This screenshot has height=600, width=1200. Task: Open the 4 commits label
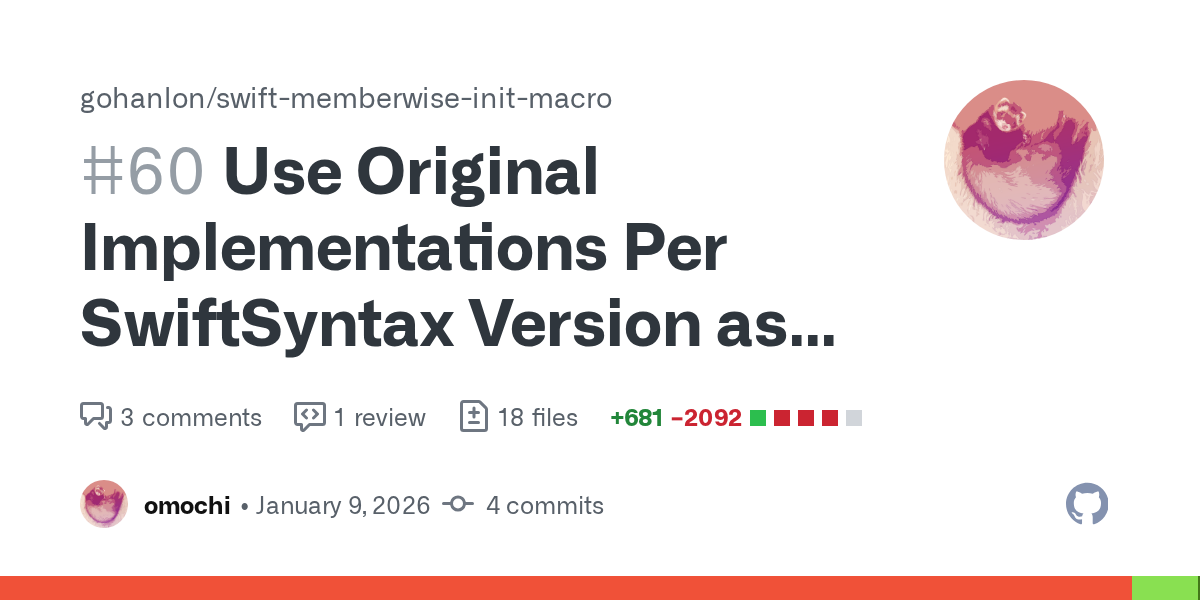(x=545, y=505)
